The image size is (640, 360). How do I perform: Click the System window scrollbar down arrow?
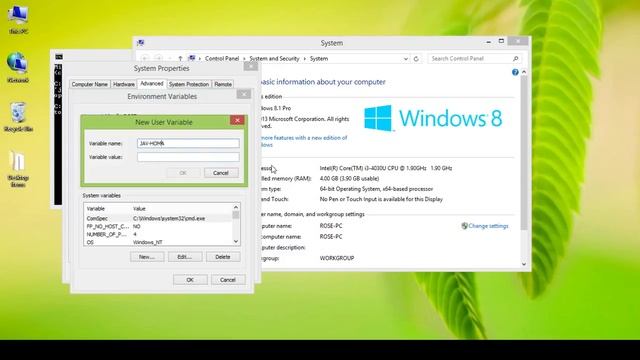pyautogui.click(x=524, y=264)
